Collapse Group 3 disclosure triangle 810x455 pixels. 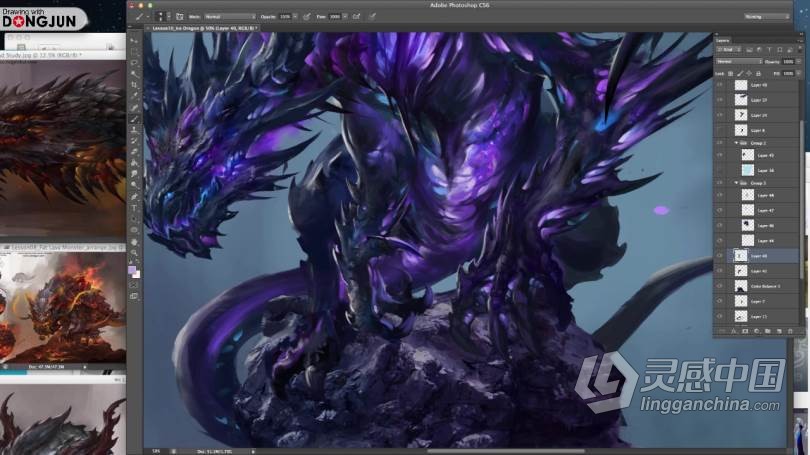736,183
